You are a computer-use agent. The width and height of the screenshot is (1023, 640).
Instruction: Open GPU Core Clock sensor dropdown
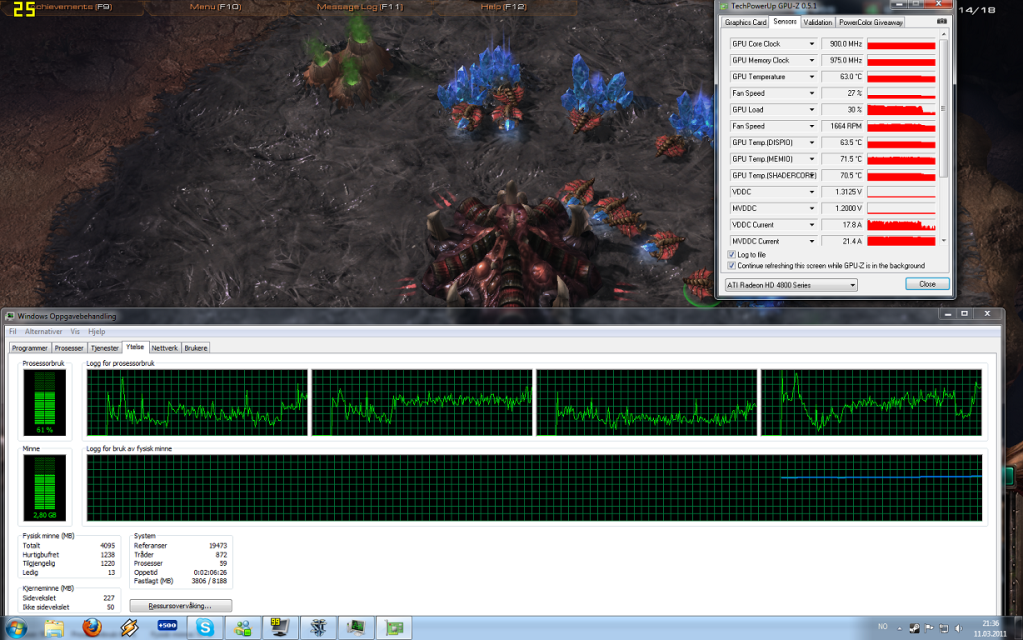pos(812,44)
